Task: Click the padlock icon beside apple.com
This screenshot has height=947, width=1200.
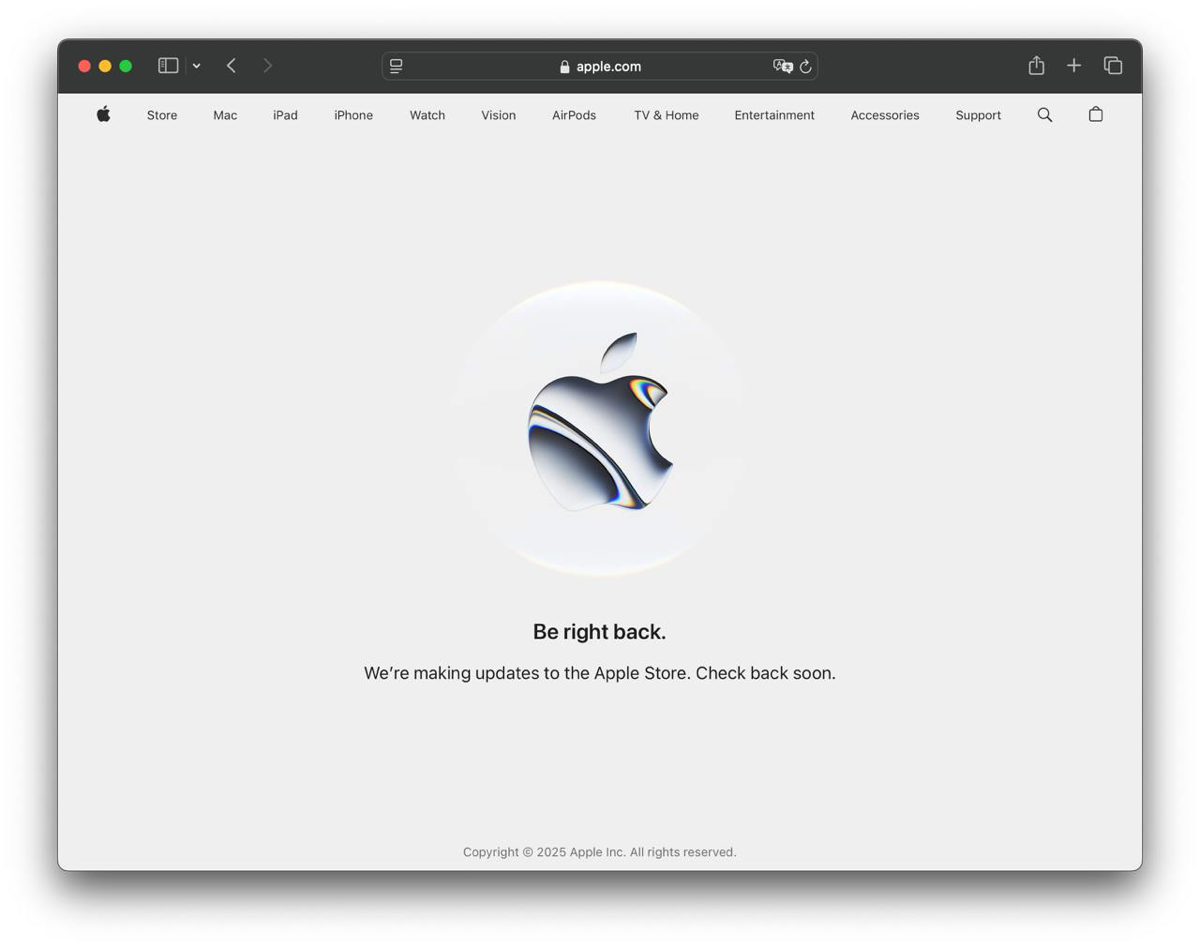Action: 565,67
